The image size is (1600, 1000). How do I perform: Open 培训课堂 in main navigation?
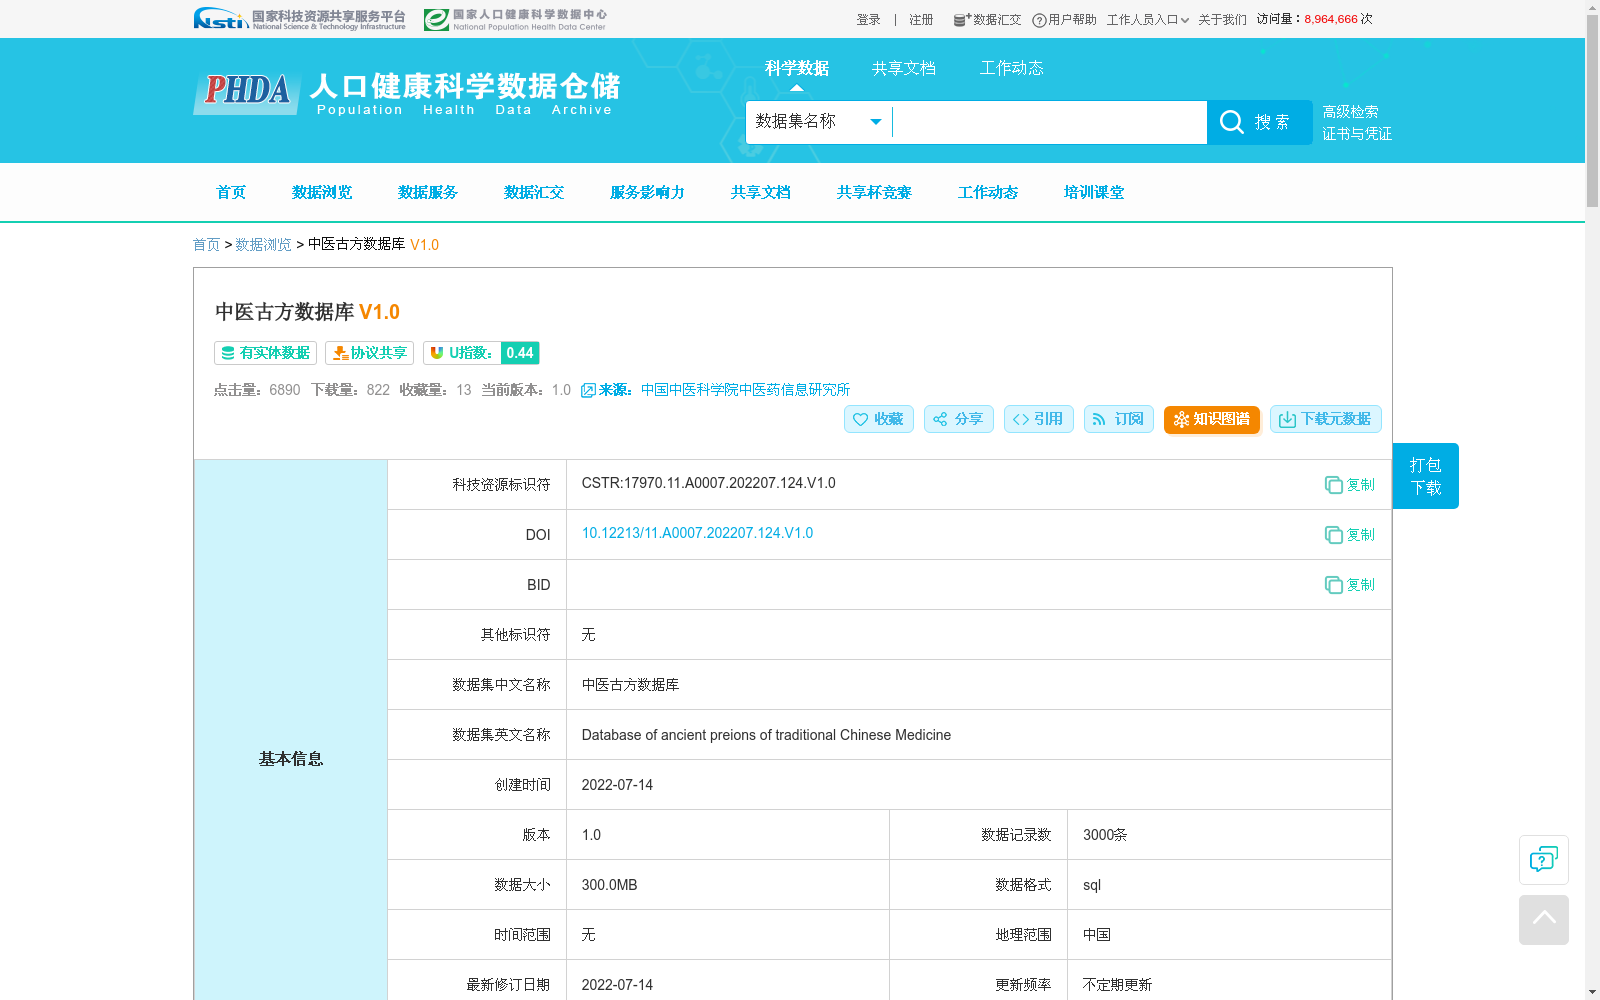coord(1094,192)
